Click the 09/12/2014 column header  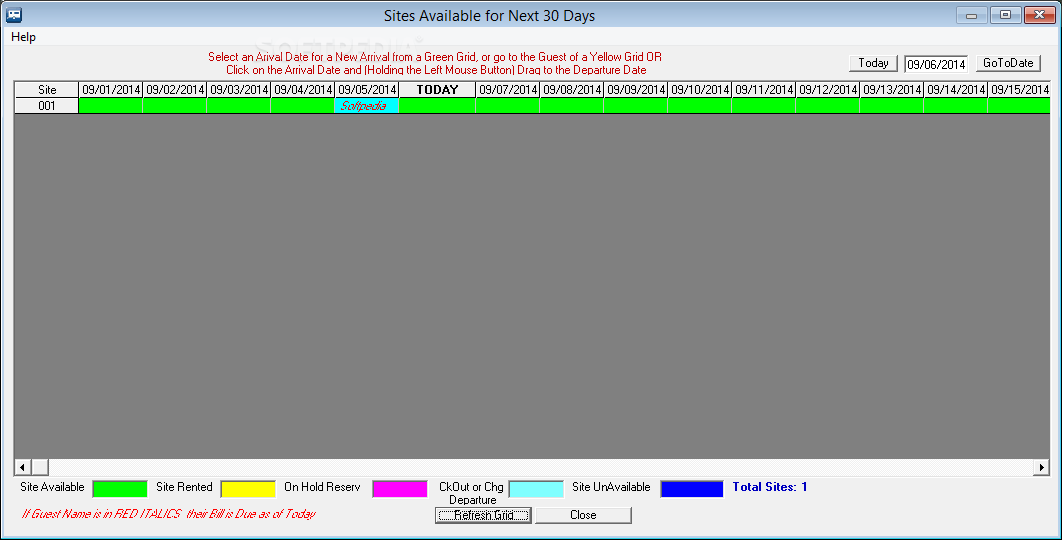tap(828, 89)
